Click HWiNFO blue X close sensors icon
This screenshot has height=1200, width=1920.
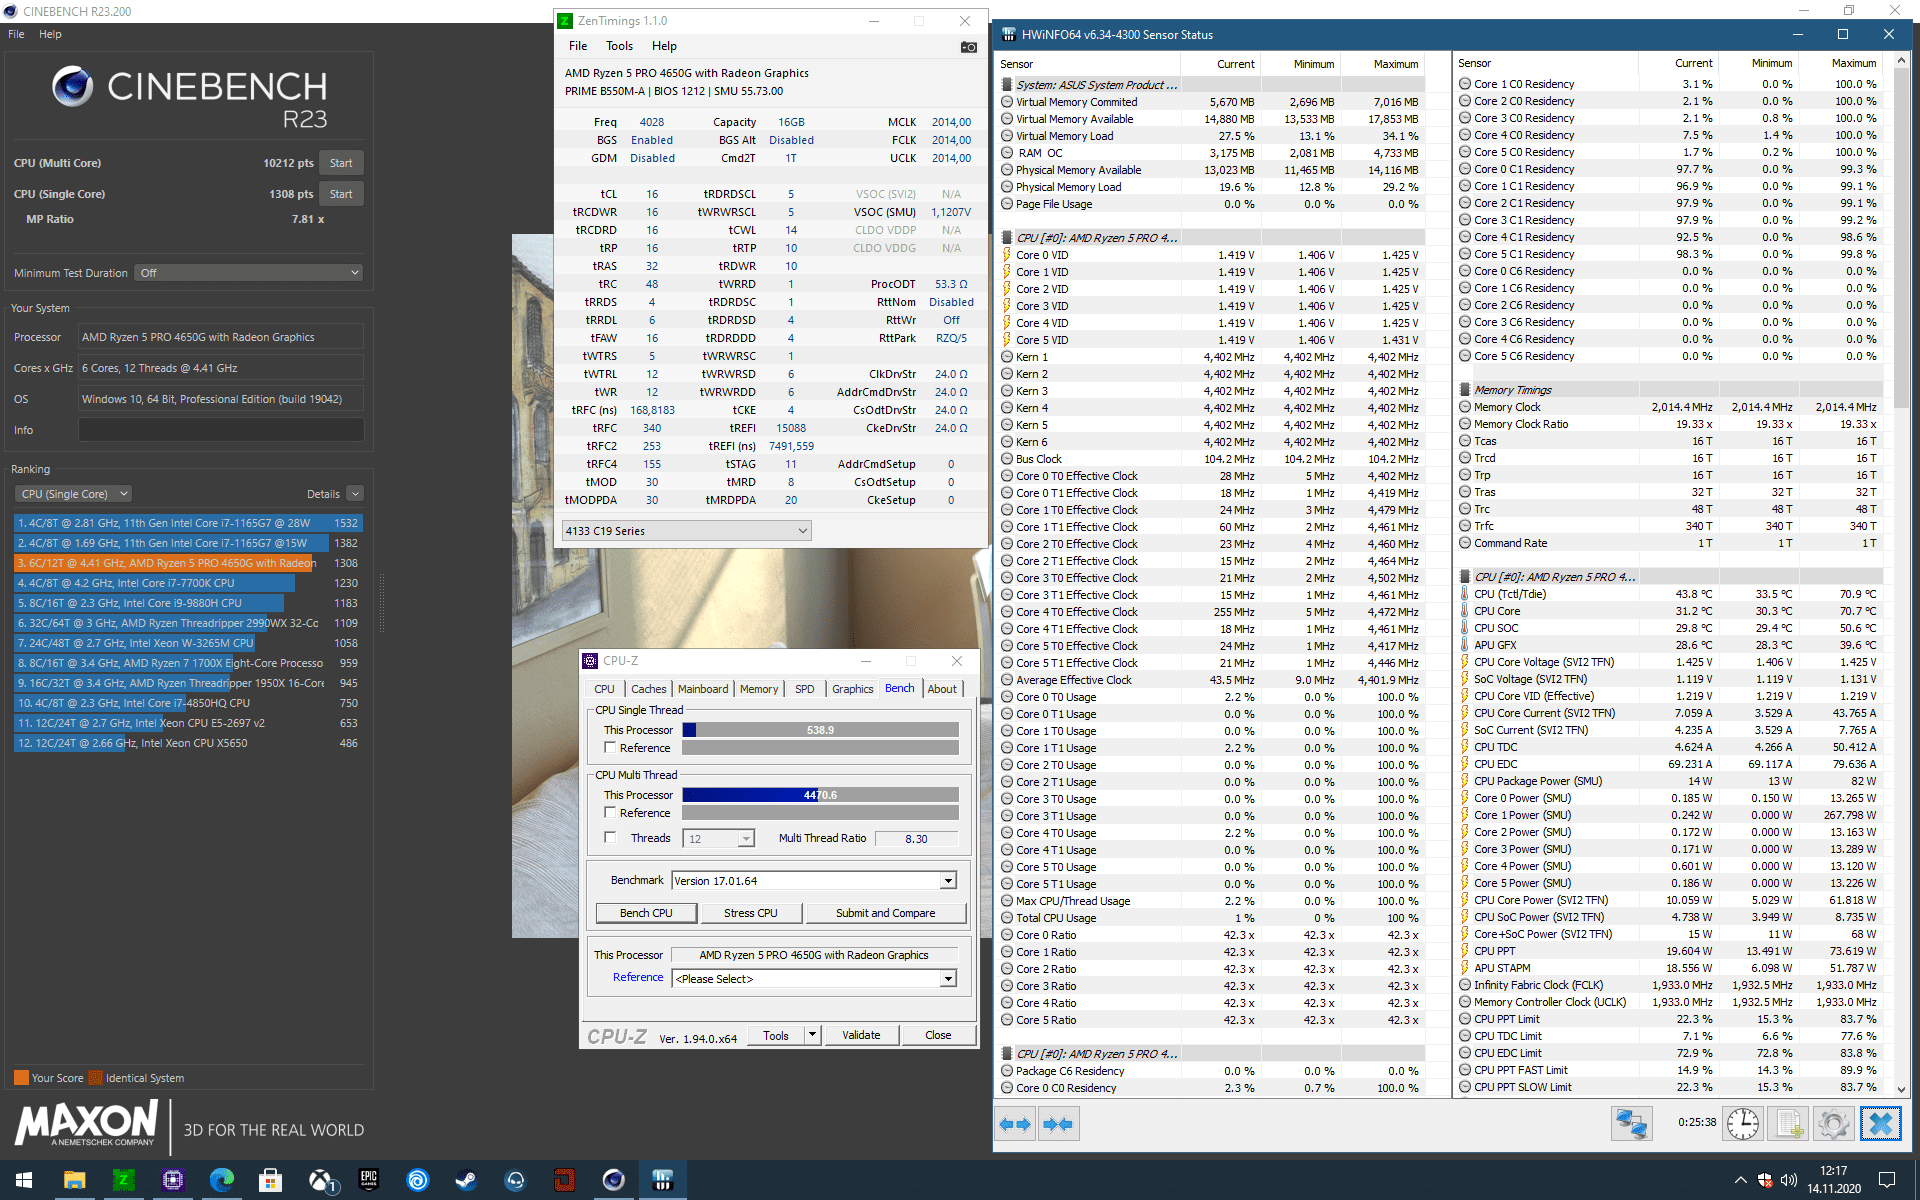[1881, 1124]
